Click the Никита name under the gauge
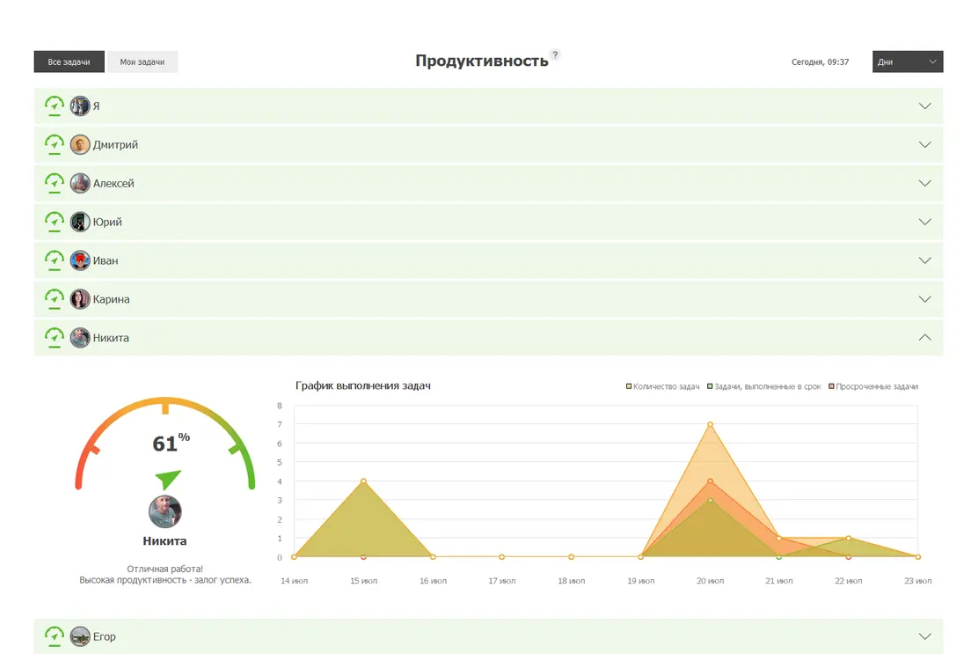This screenshot has width=960, height=669. (x=165, y=541)
